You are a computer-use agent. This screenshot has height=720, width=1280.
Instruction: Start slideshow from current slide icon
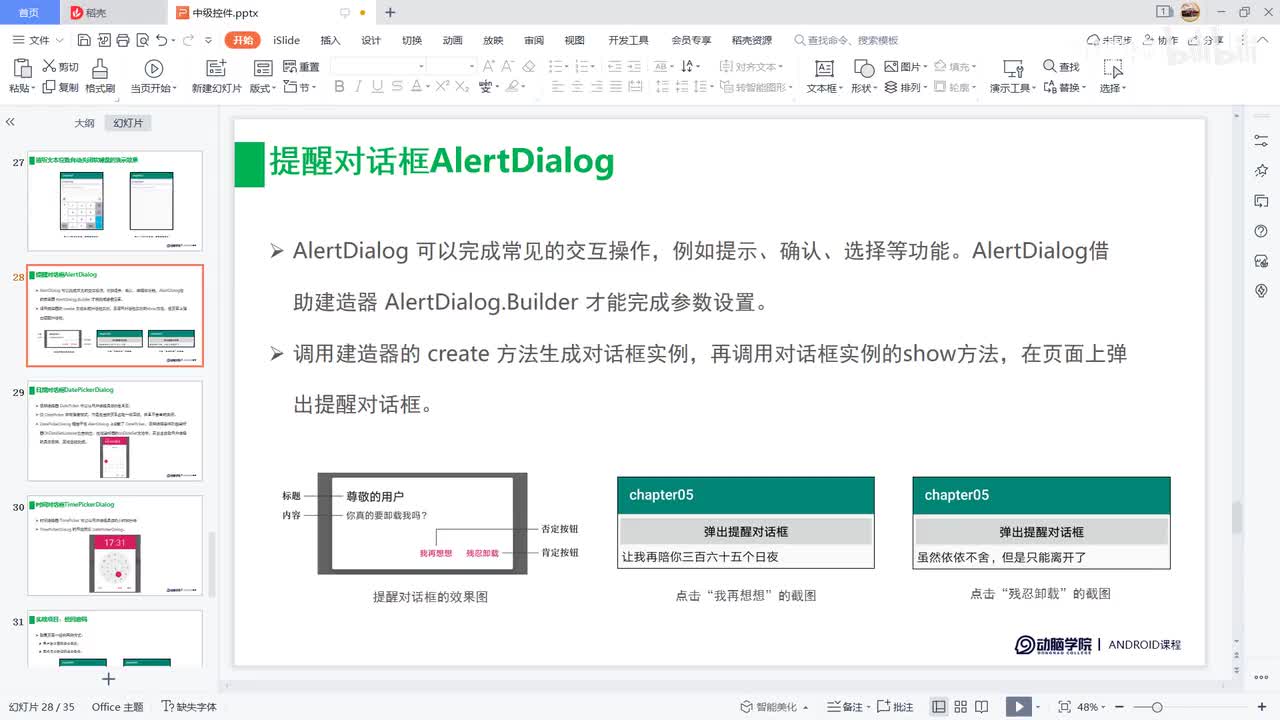point(153,68)
